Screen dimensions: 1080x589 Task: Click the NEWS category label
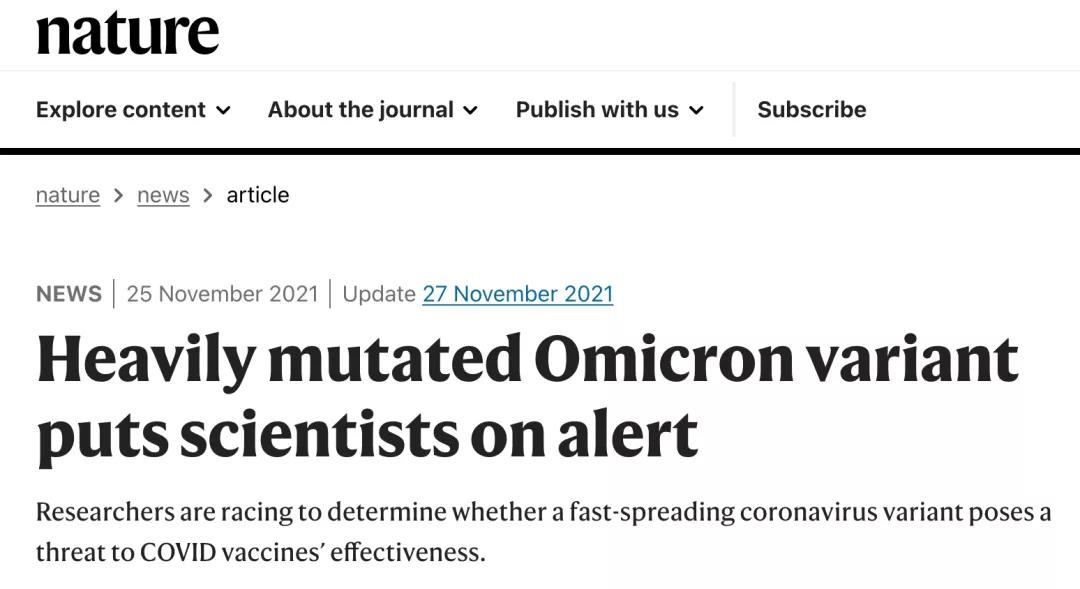(69, 293)
